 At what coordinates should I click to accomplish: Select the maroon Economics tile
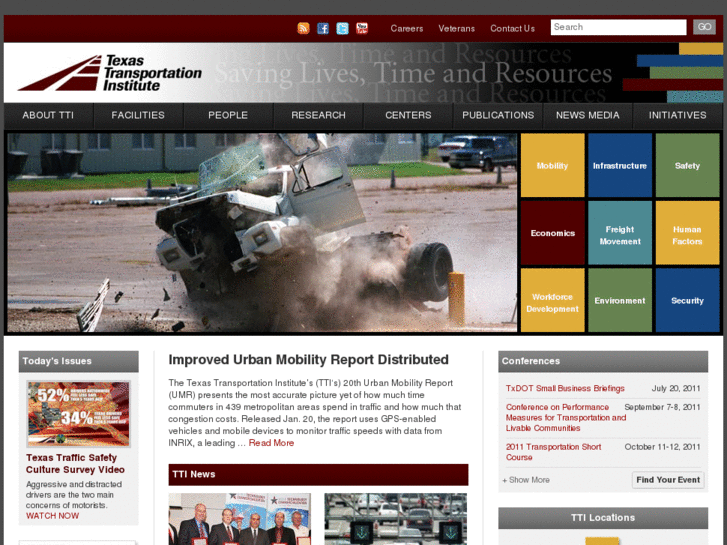pos(552,233)
